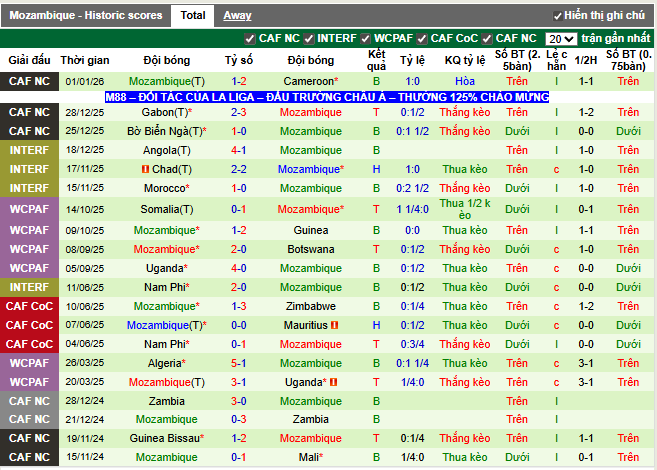Click the Somalia(T) team name
Image resolution: width=657 pixels, height=470 pixels.
click(167, 209)
